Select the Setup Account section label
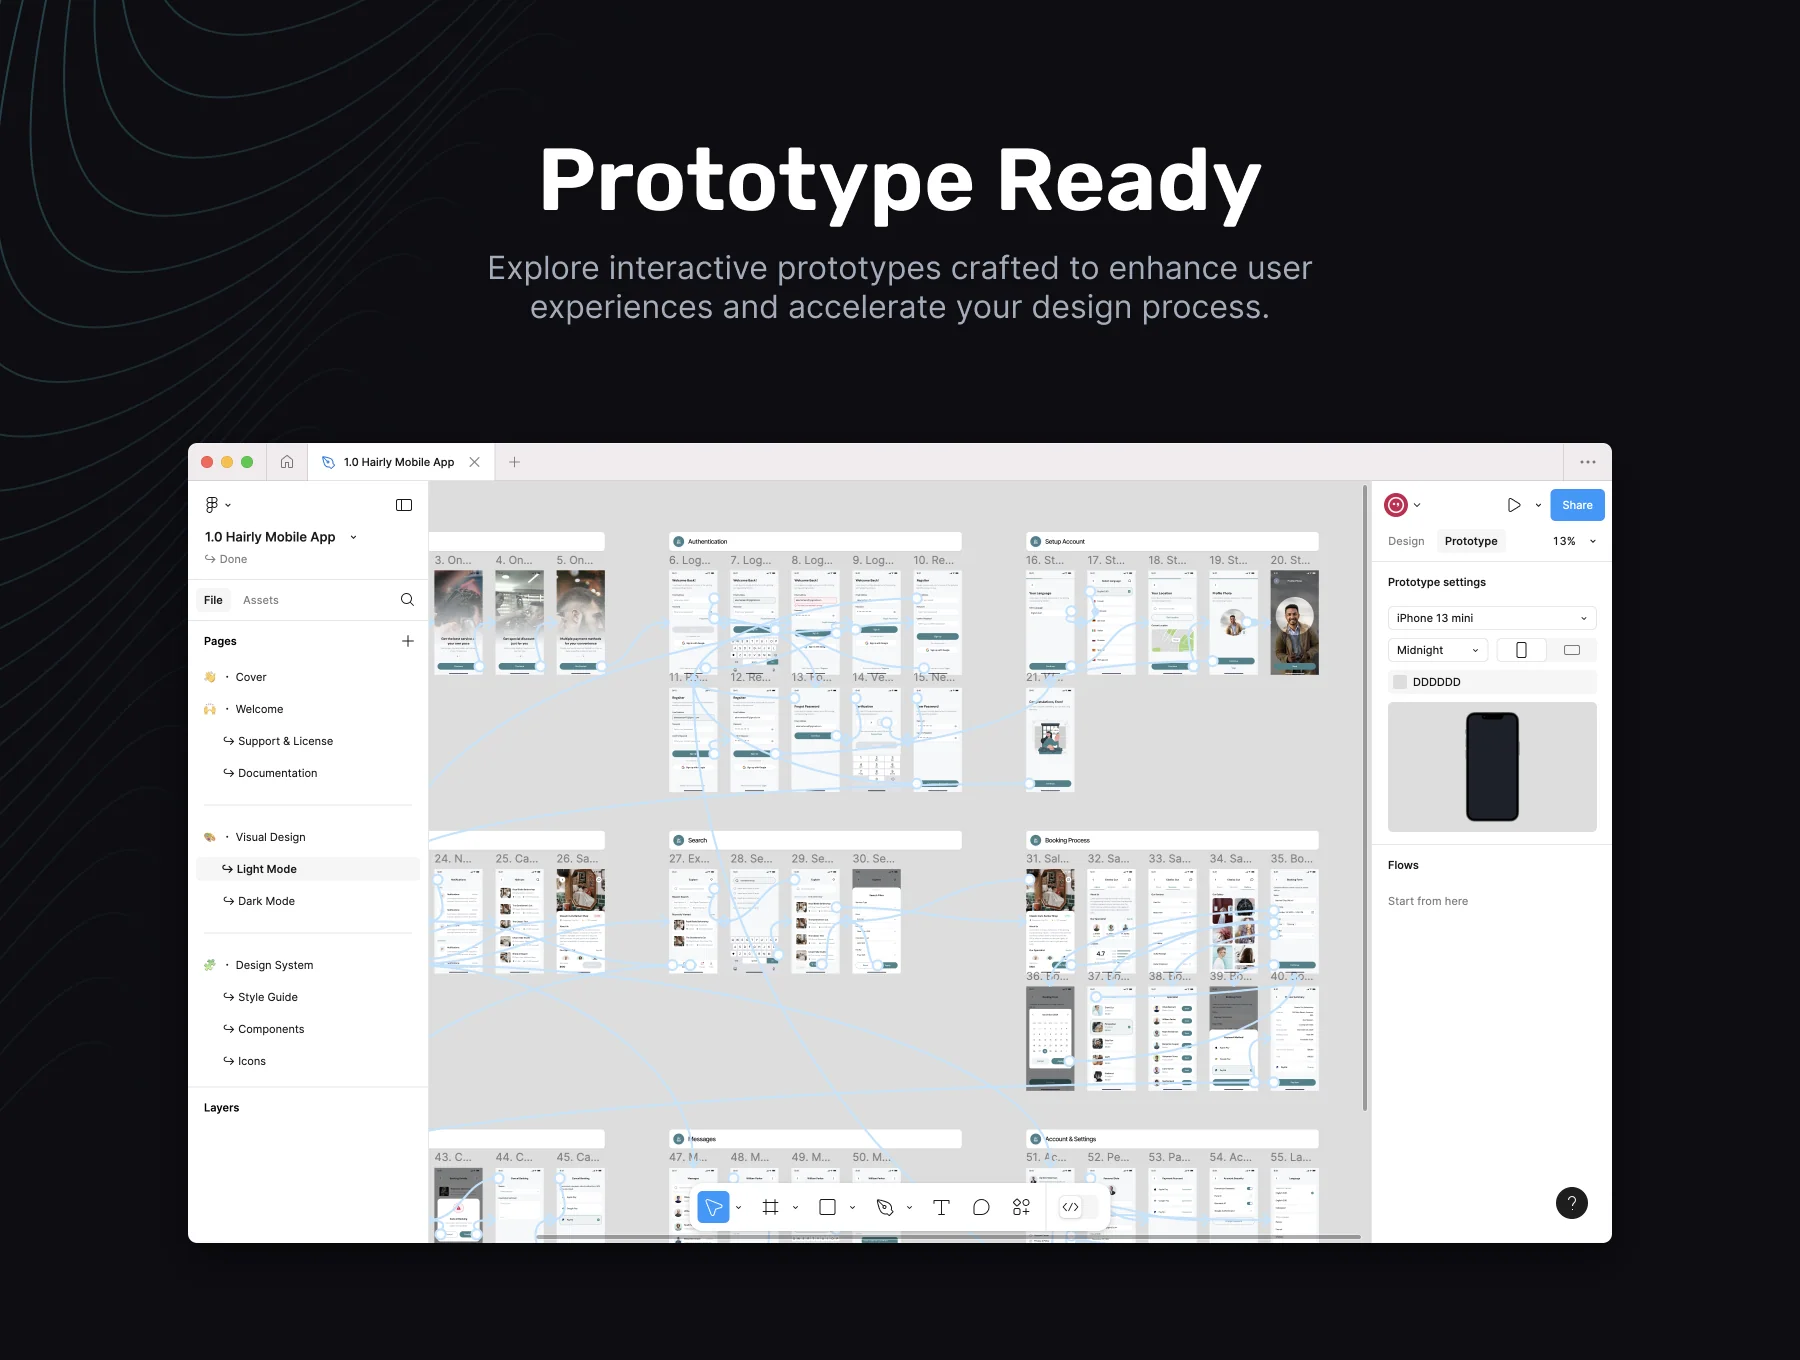This screenshot has width=1800, height=1360. pyautogui.click(x=1065, y=541)
